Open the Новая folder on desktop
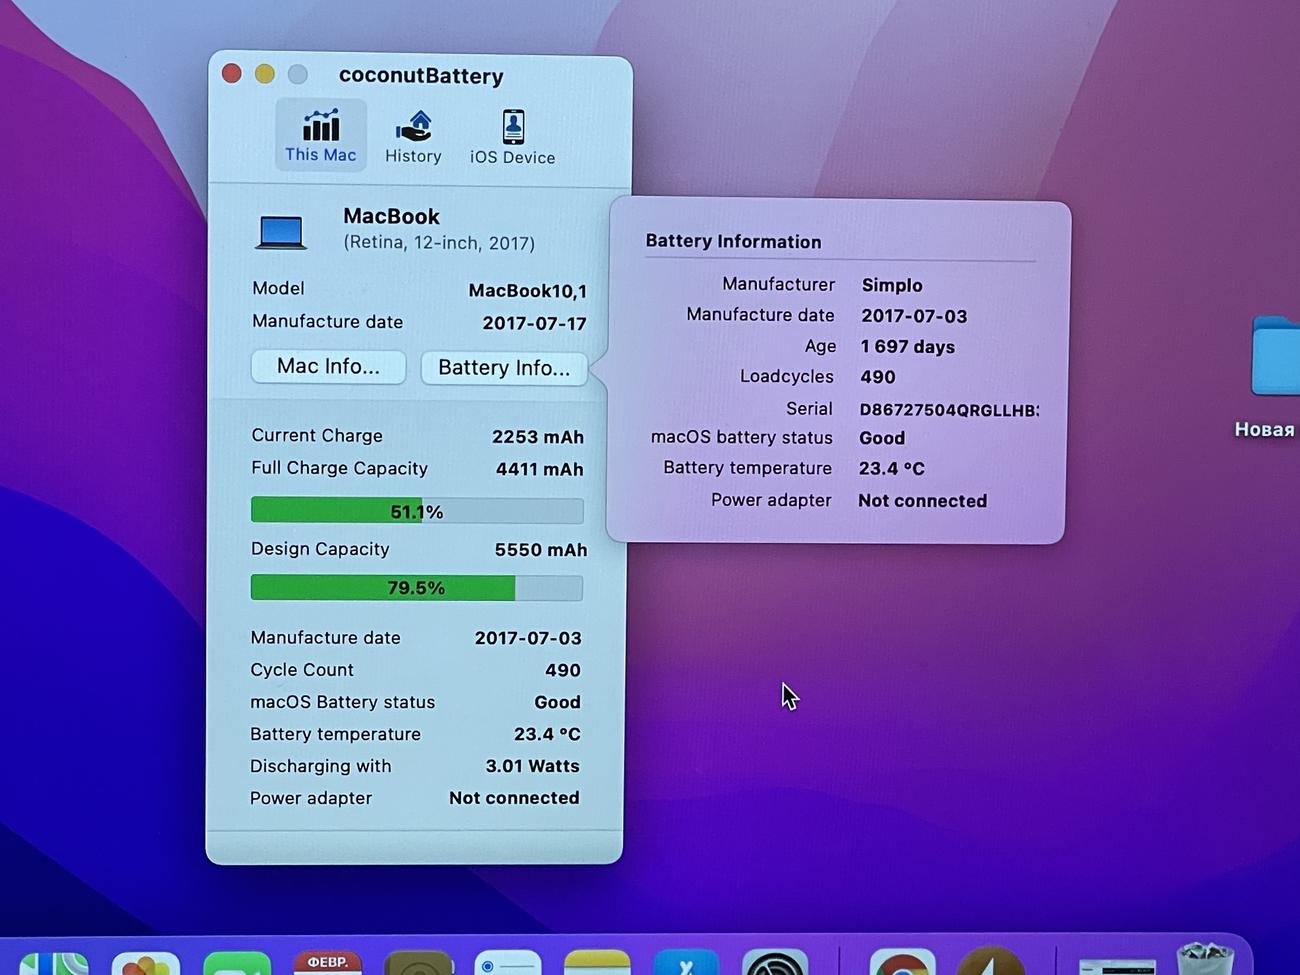This screenshot has height=975, width=1300. 1275,357
